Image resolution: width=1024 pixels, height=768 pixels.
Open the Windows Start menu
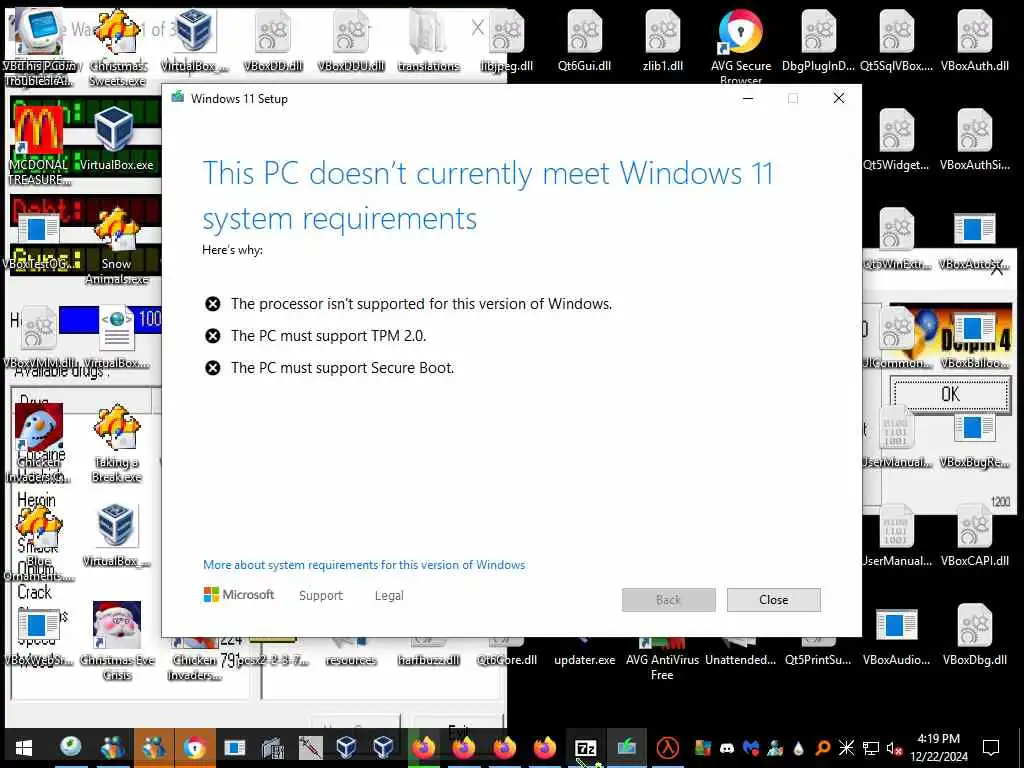24,748
